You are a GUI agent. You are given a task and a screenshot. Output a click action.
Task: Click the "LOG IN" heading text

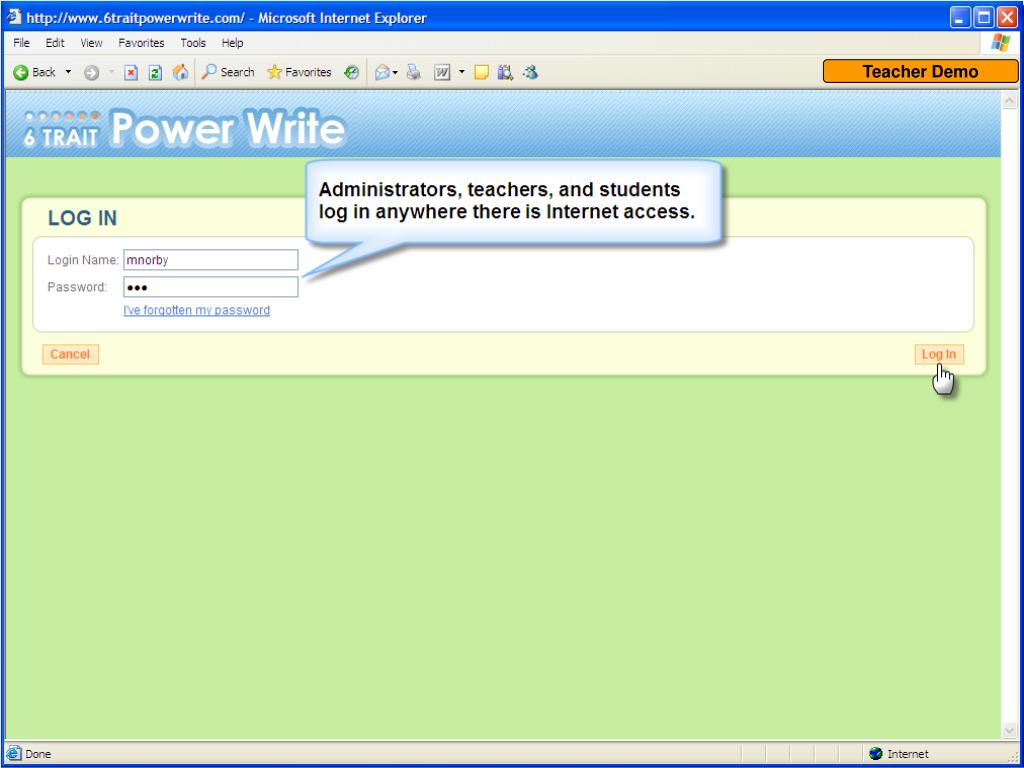(x=82, y=218)
